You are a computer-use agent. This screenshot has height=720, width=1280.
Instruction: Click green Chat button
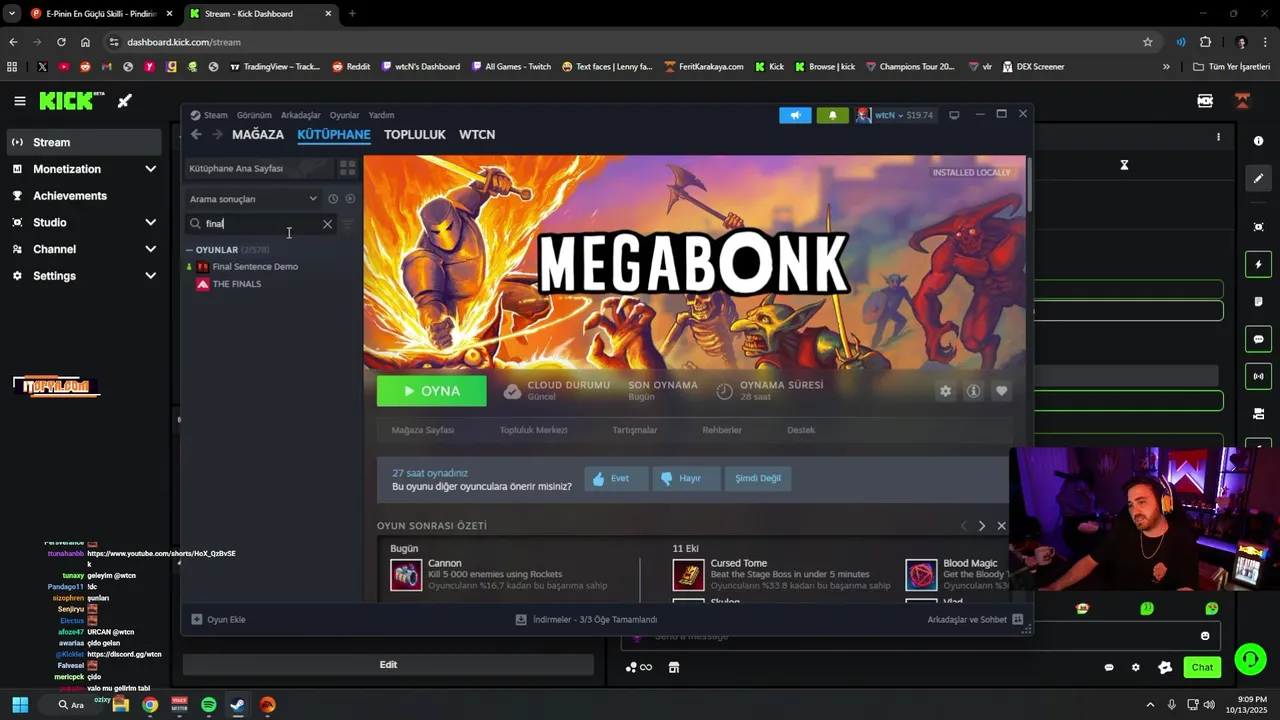pyautogui.click(x=1202, y=667)
